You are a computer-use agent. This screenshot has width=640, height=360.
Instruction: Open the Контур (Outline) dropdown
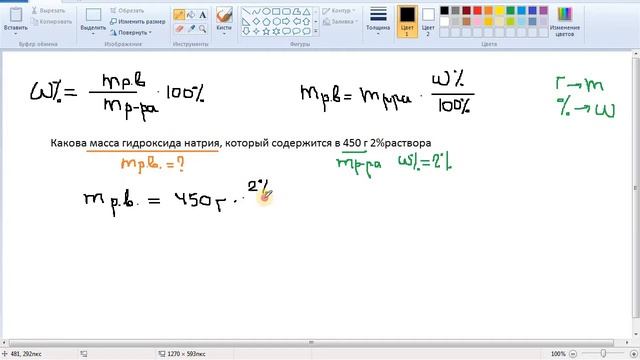(339, 11)
